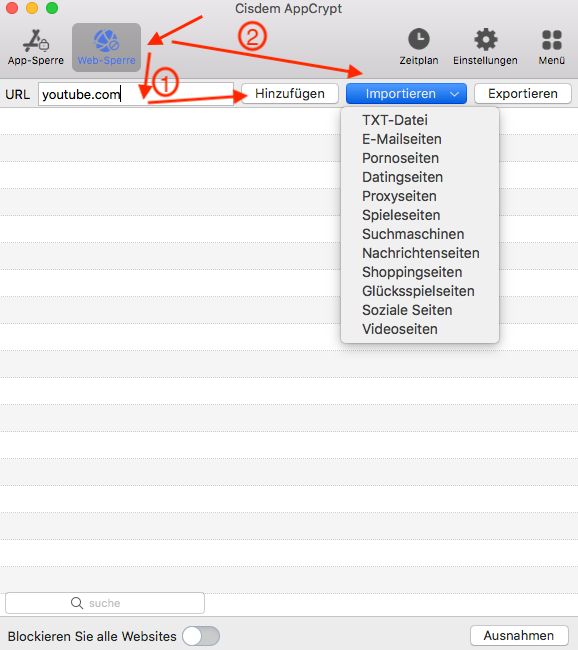Click into the URL input field
This screenshot has height=650, width=578.
136,94
